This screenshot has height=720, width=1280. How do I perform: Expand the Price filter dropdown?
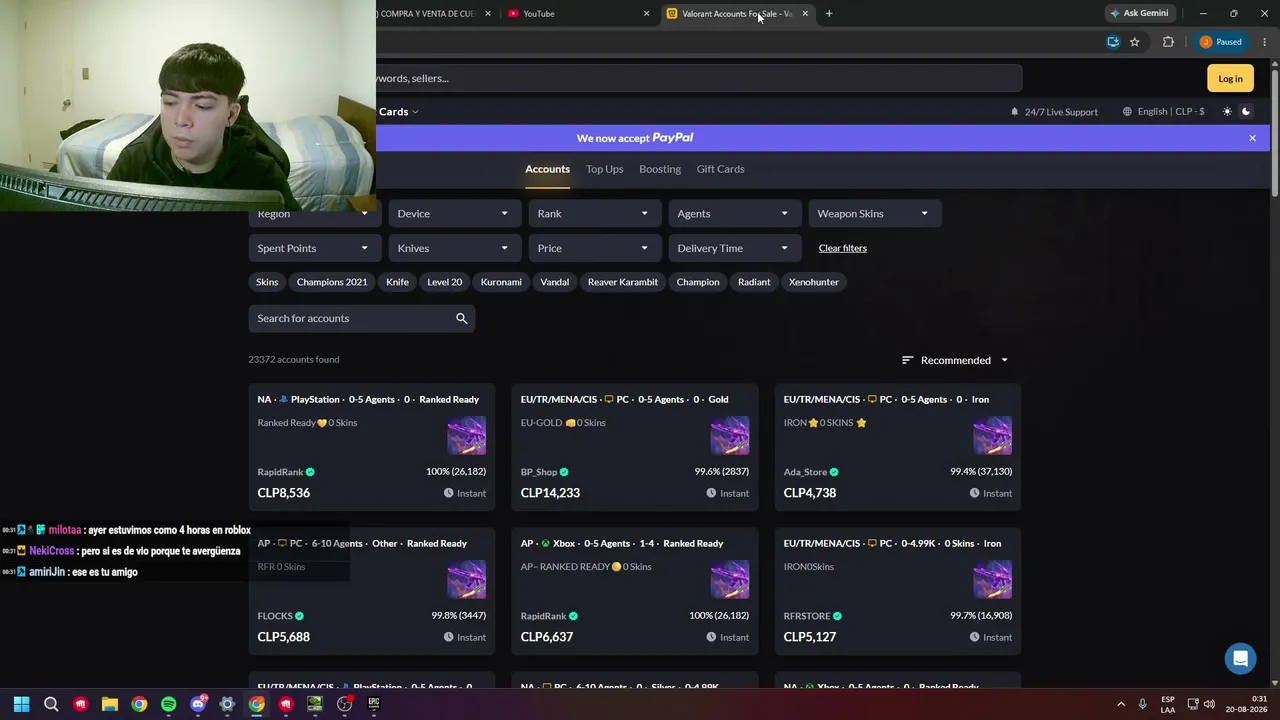pos(594,248)
